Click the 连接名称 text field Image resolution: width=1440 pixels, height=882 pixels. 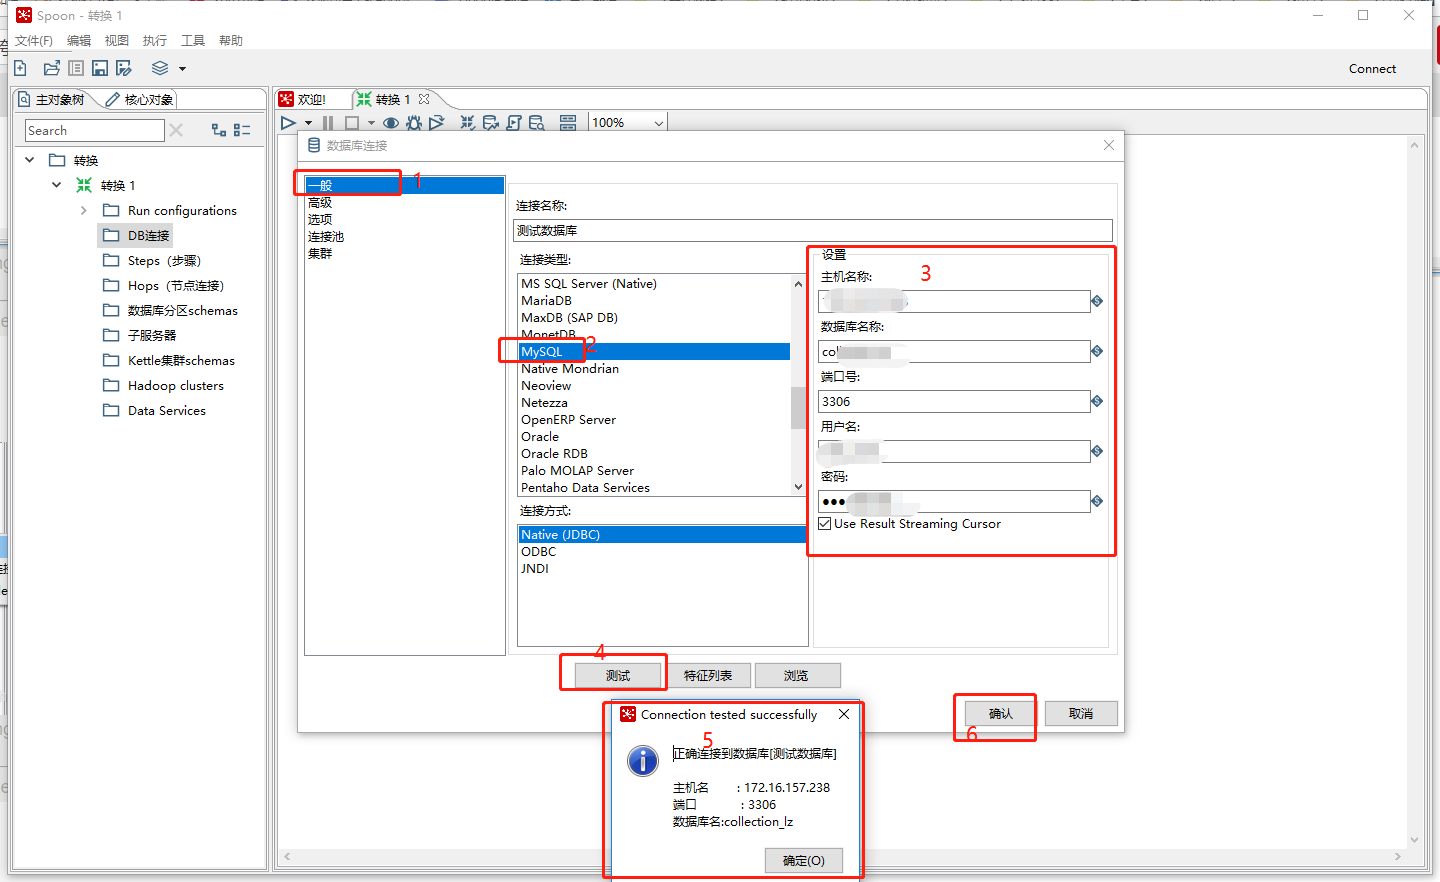pyautogui.click(x=812, y=230)
